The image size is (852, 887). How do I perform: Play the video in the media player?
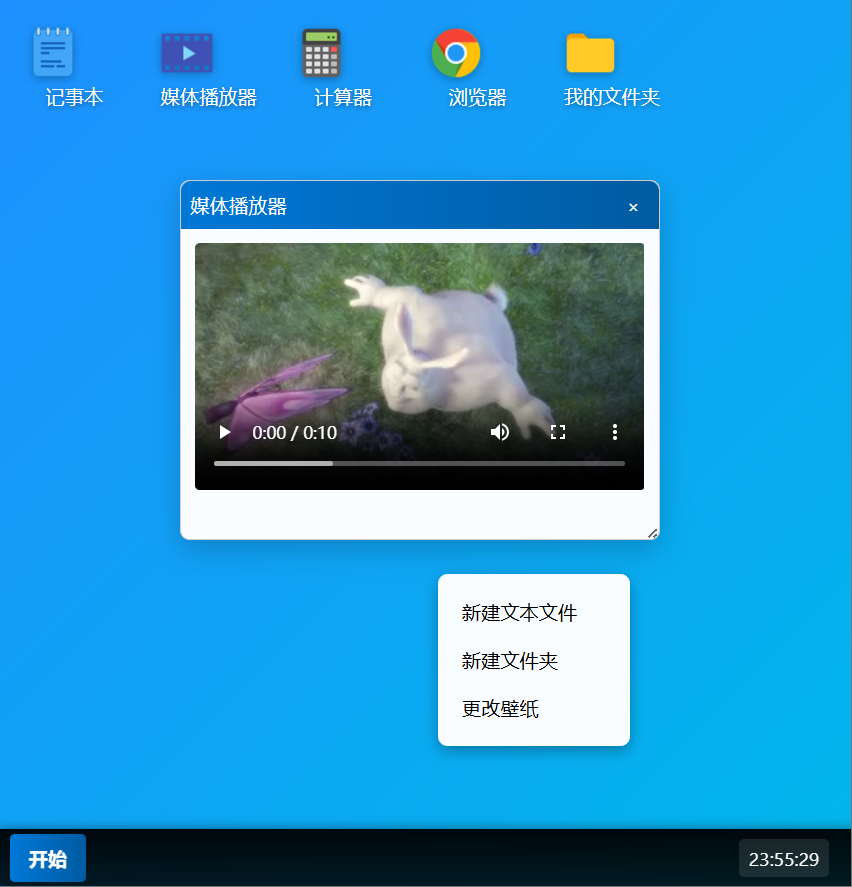click(225, 432)
